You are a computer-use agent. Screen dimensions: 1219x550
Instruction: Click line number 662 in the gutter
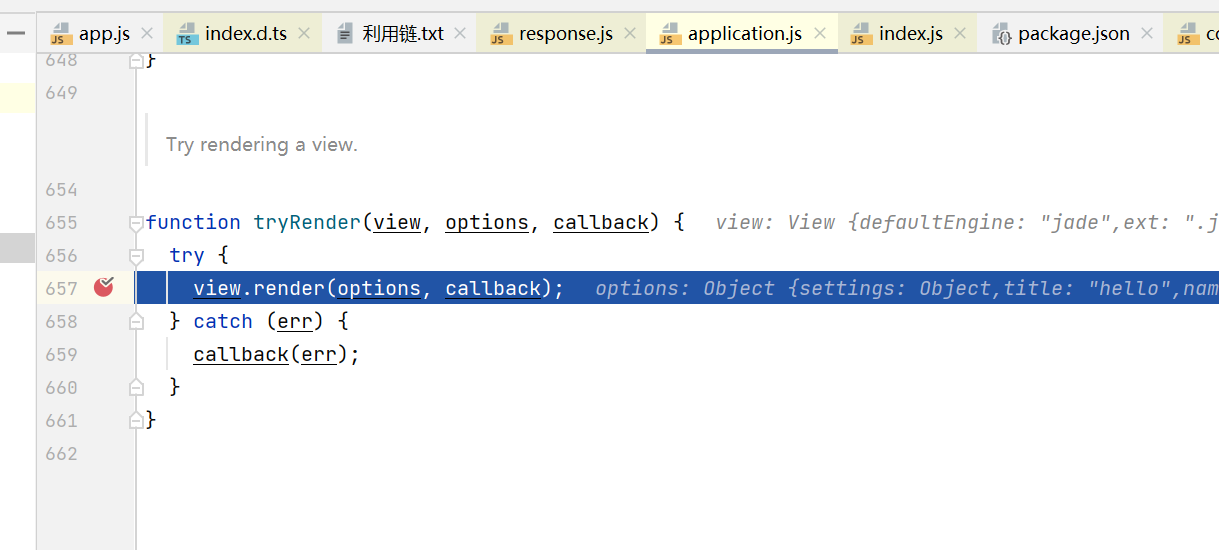[61, 453]
